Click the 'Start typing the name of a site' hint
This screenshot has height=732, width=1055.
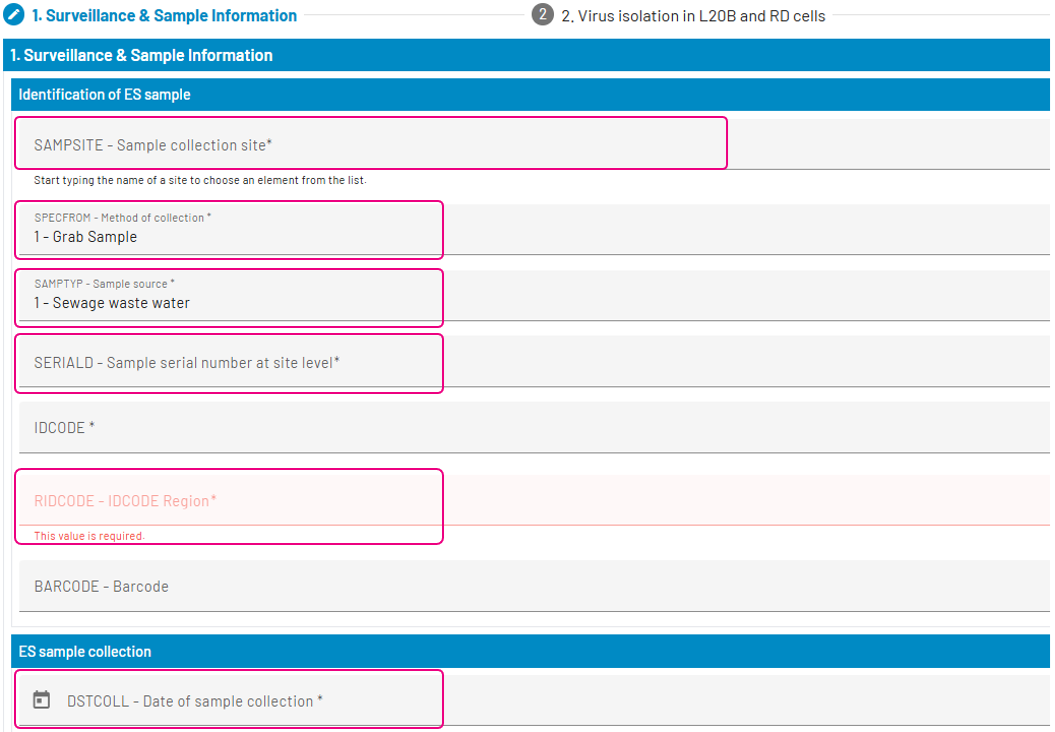click(x=200, y=181)
